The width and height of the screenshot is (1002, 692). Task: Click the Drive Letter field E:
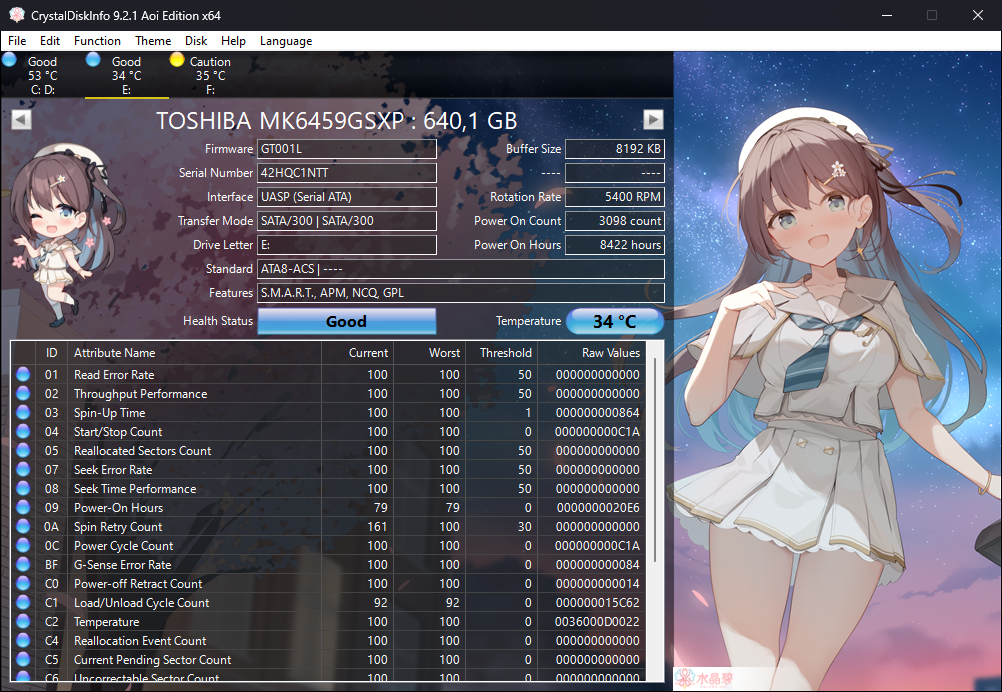pos(347,245)
